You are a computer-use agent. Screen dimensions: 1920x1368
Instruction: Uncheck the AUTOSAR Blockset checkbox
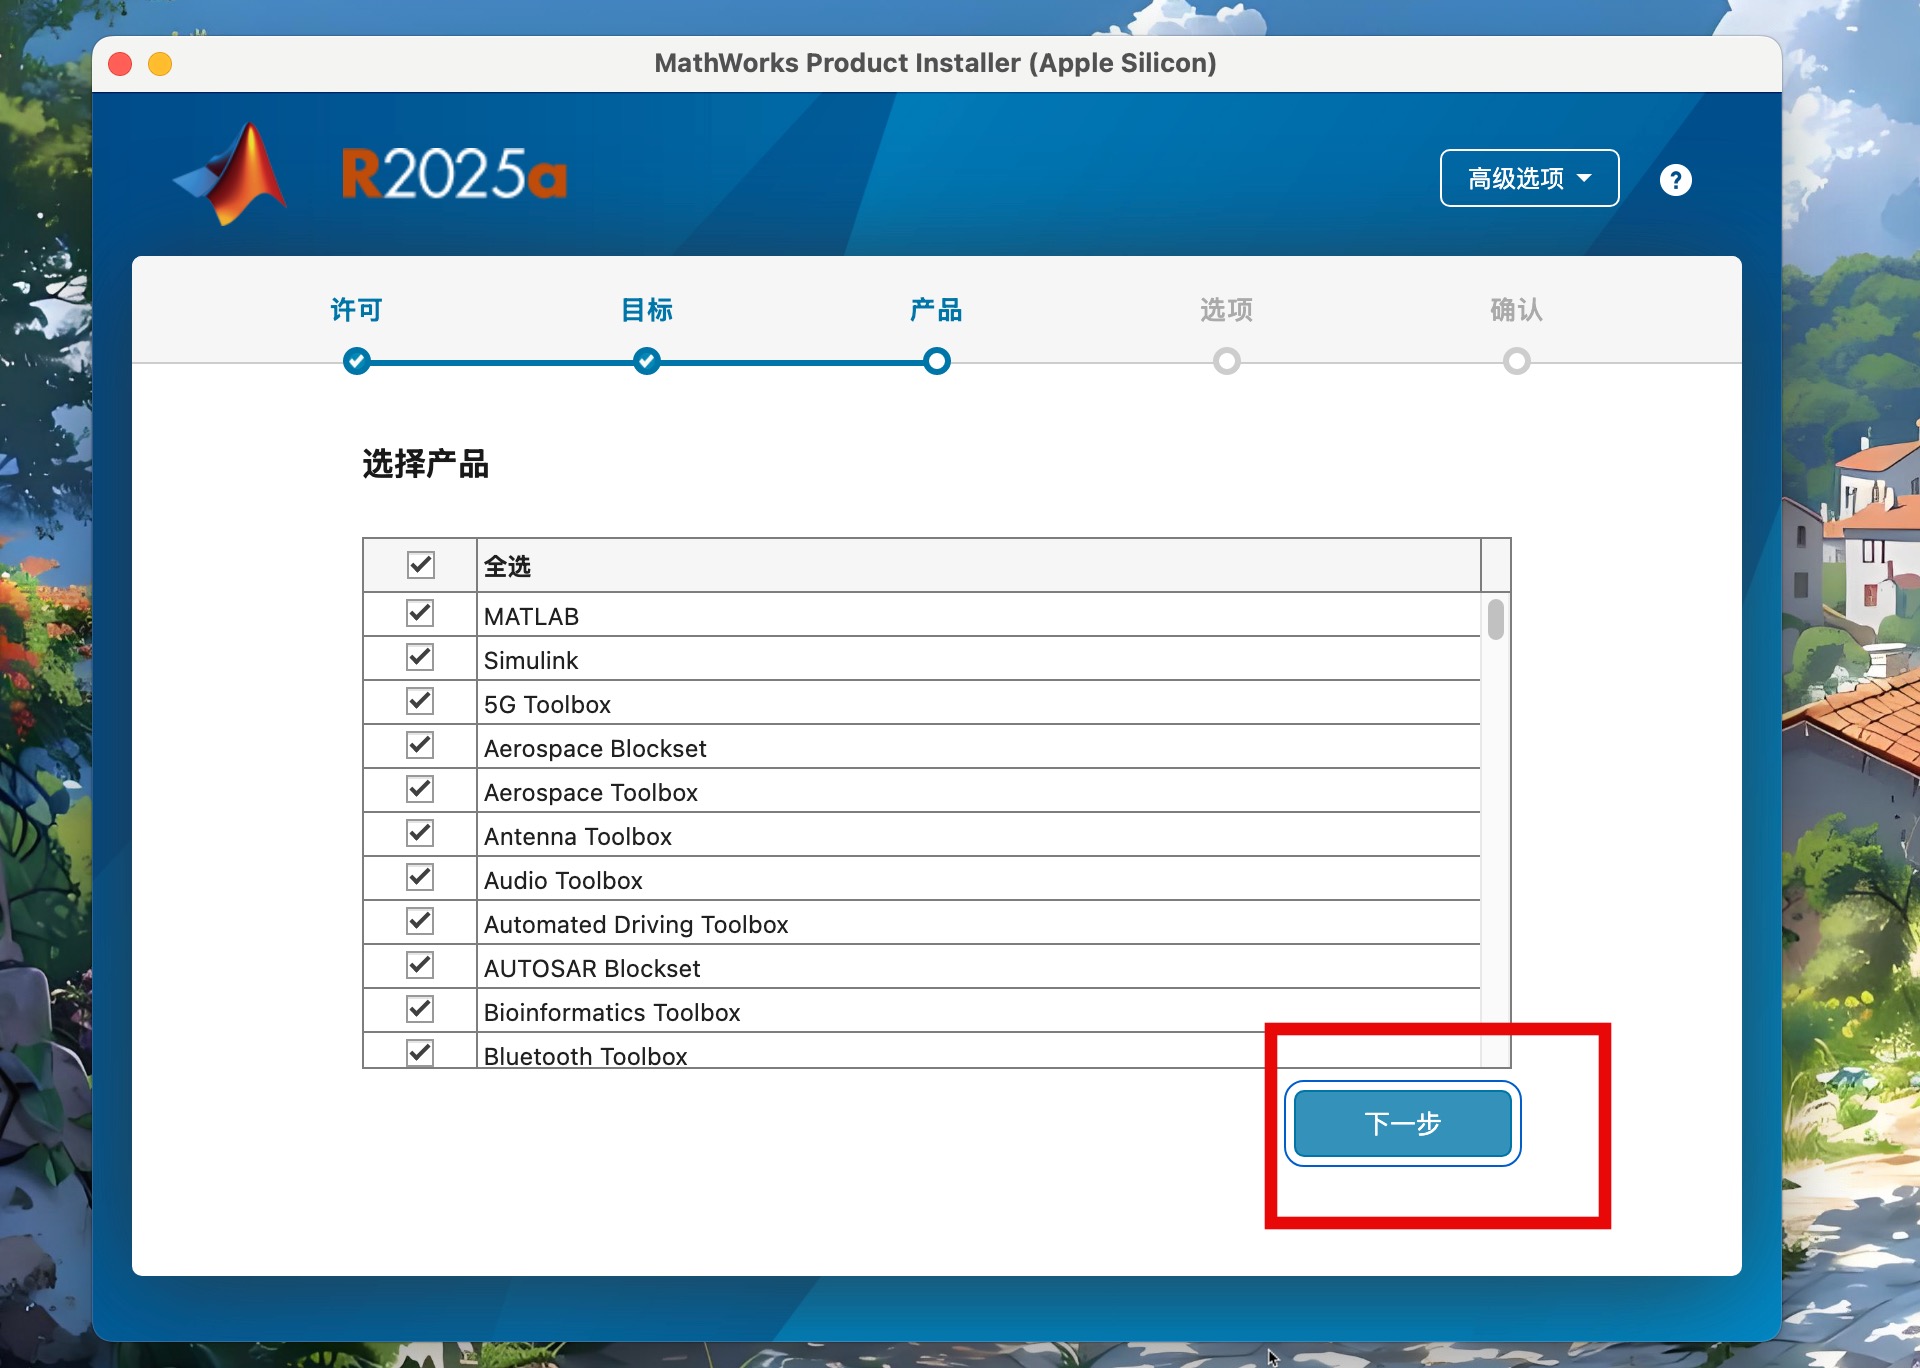click(421, 966)
